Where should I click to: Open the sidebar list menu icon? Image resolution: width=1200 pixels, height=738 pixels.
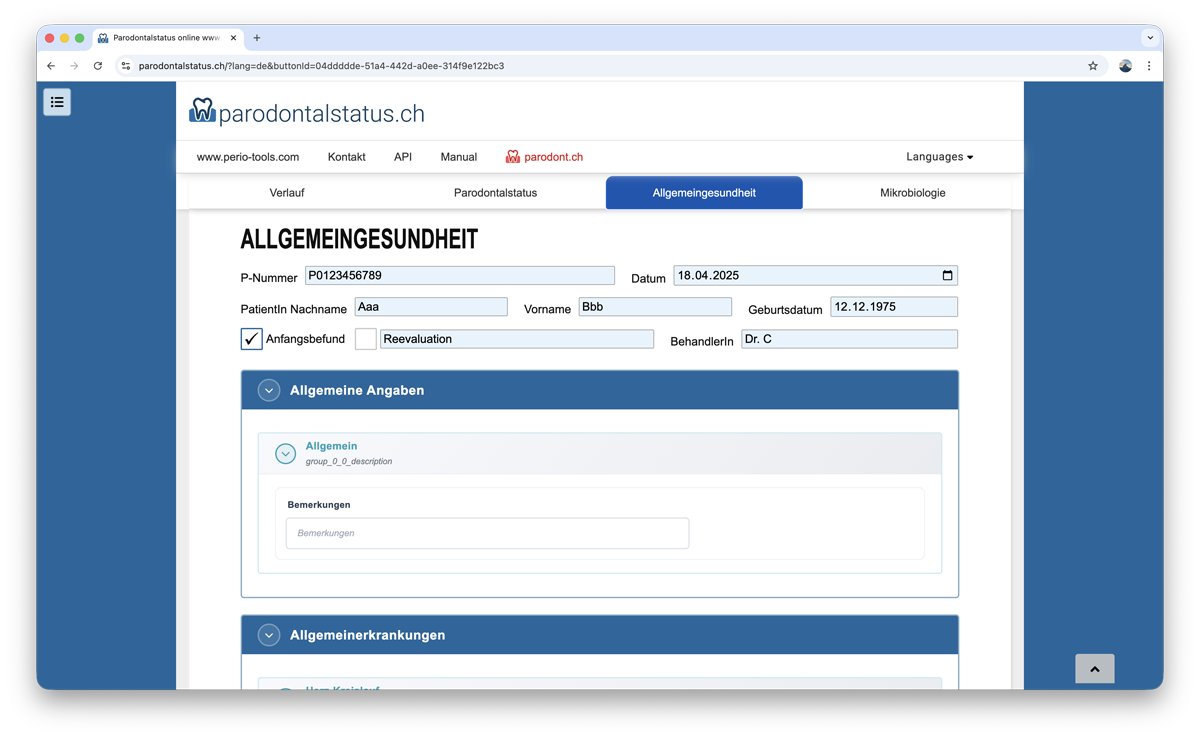[x=57, y=102]
